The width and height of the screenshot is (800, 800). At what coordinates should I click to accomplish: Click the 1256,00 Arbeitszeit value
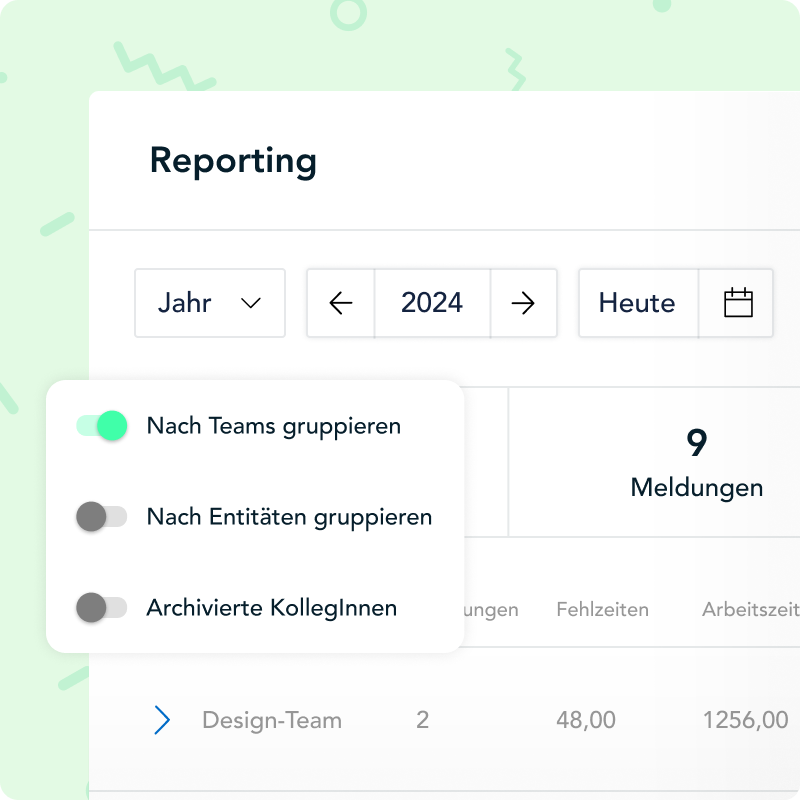pyautogui.click(x=745, y=720)
